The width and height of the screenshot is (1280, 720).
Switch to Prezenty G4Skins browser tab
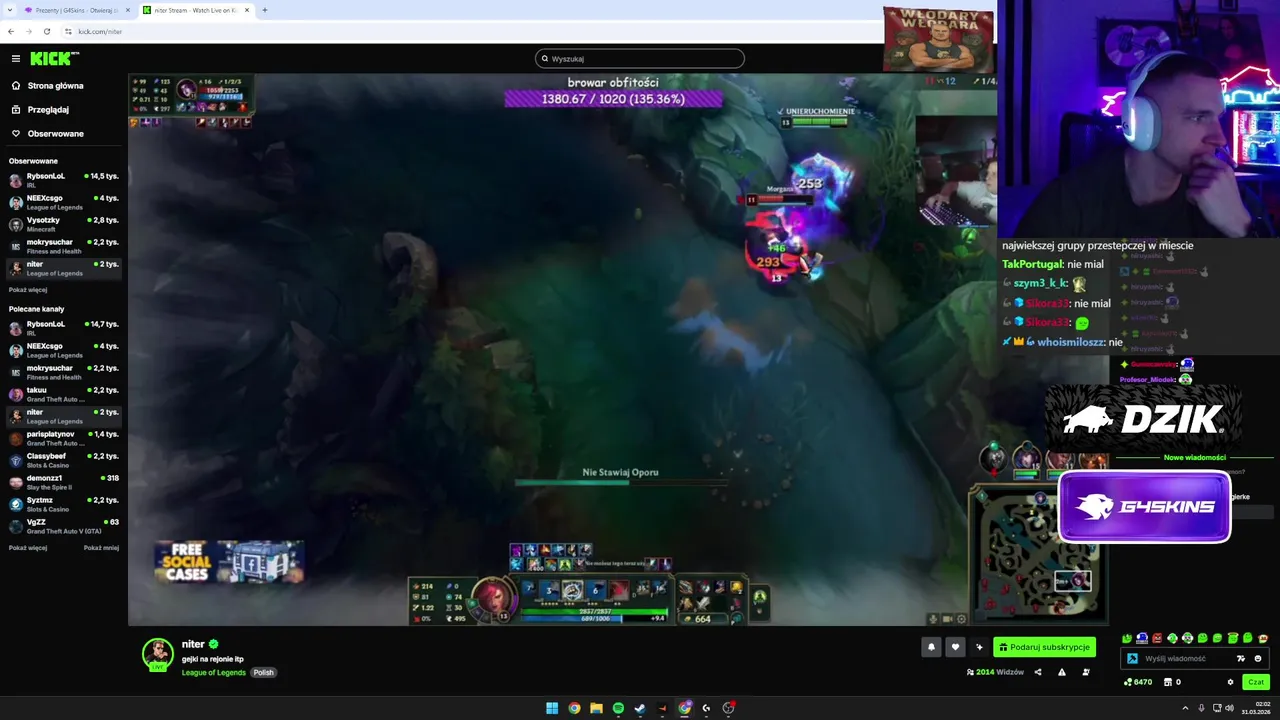click(x=76, y=10)
